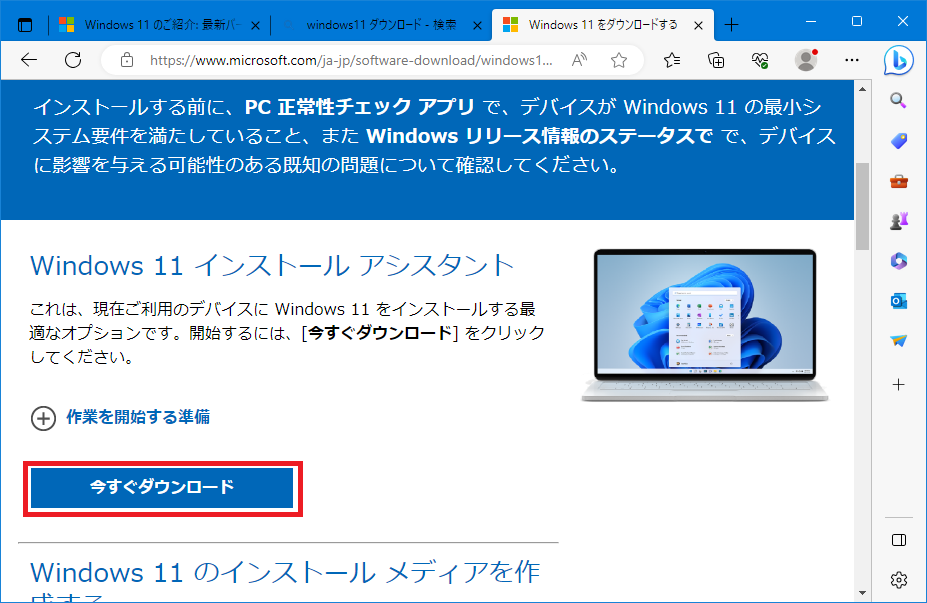Click the vertical scrollbar thumb
This screenshot has height=603, width=927.
pos(862,206)
